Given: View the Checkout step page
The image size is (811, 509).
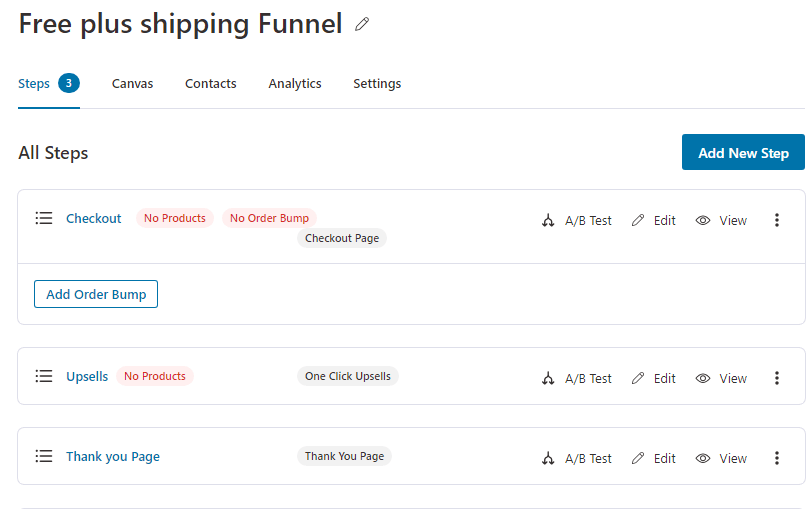Looking at the screenshot, I should [721, 220].
